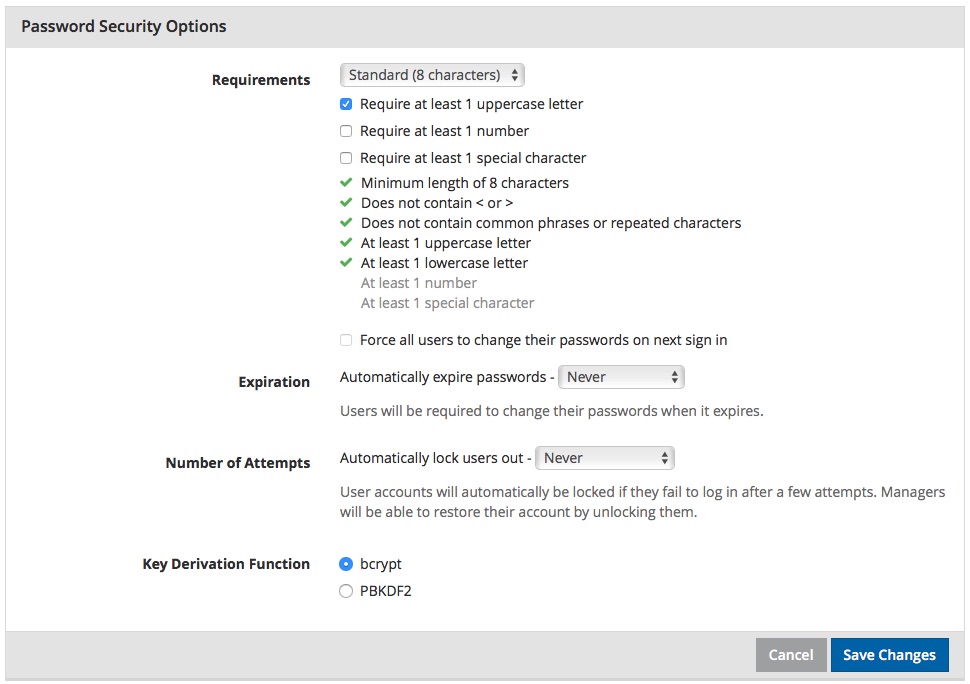
Task: Click the 'Key Derivation Function' label
Action: tap(226, 564)
